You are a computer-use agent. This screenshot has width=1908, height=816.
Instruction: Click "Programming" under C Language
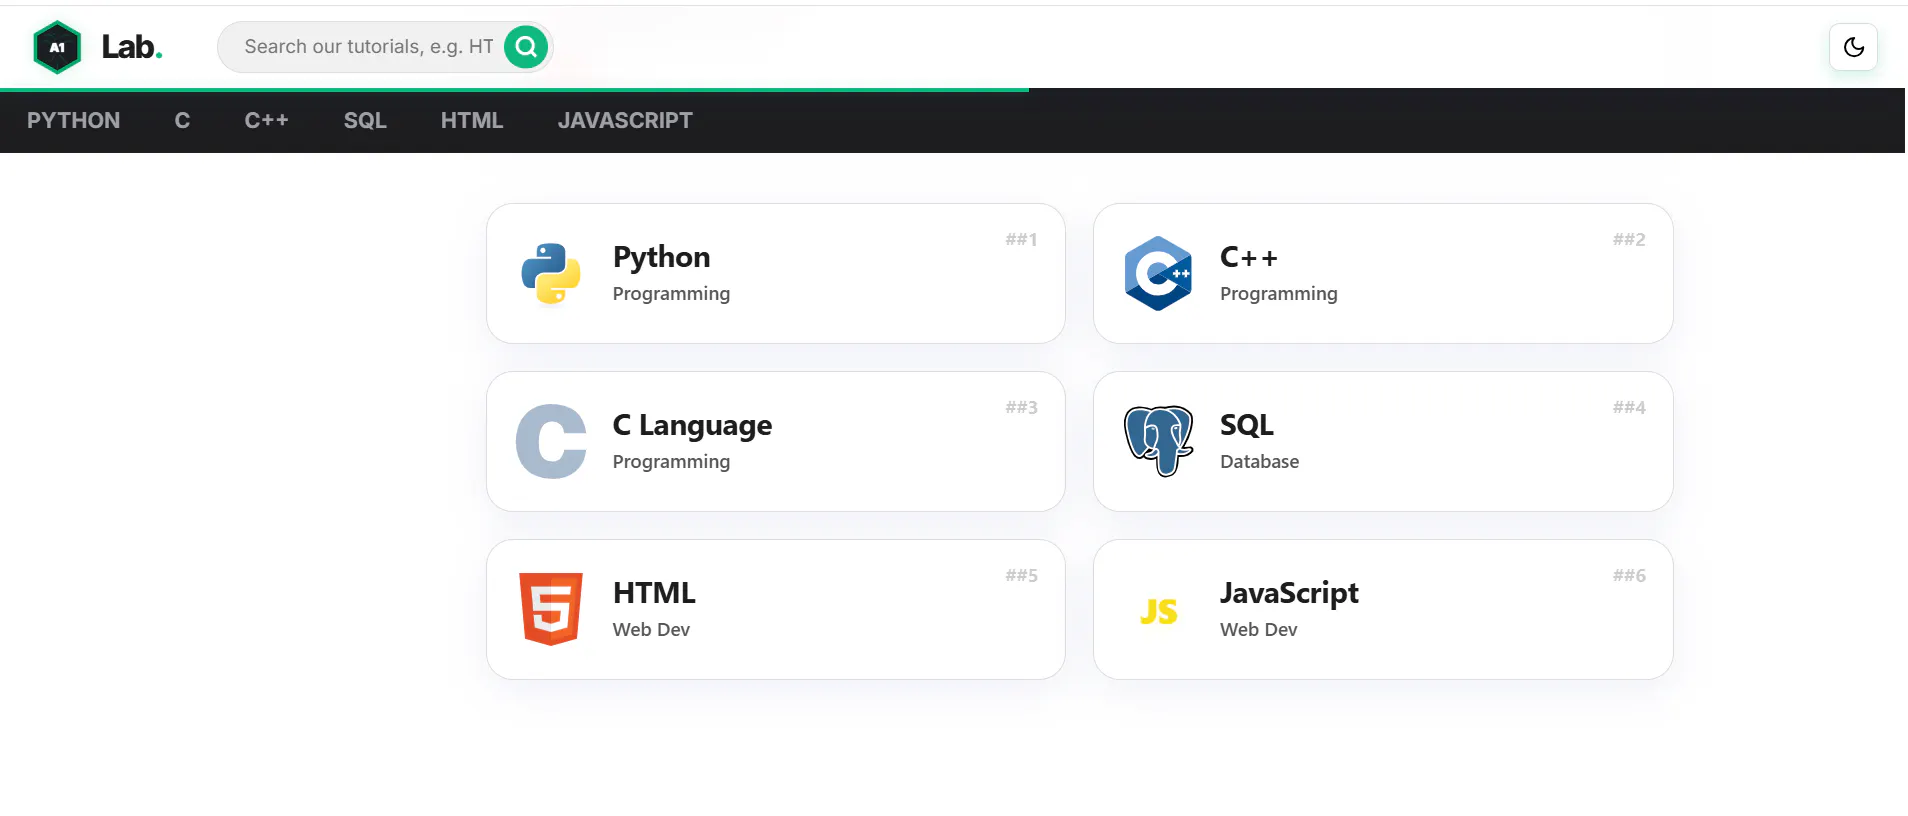point(671,462)
